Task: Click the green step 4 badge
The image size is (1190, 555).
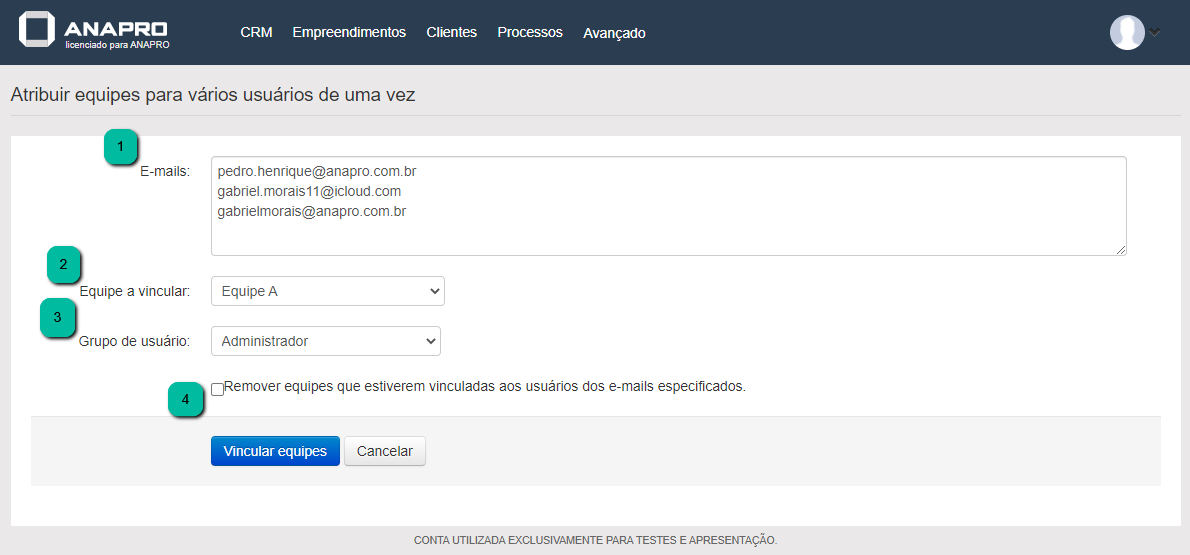Action: 184,400
